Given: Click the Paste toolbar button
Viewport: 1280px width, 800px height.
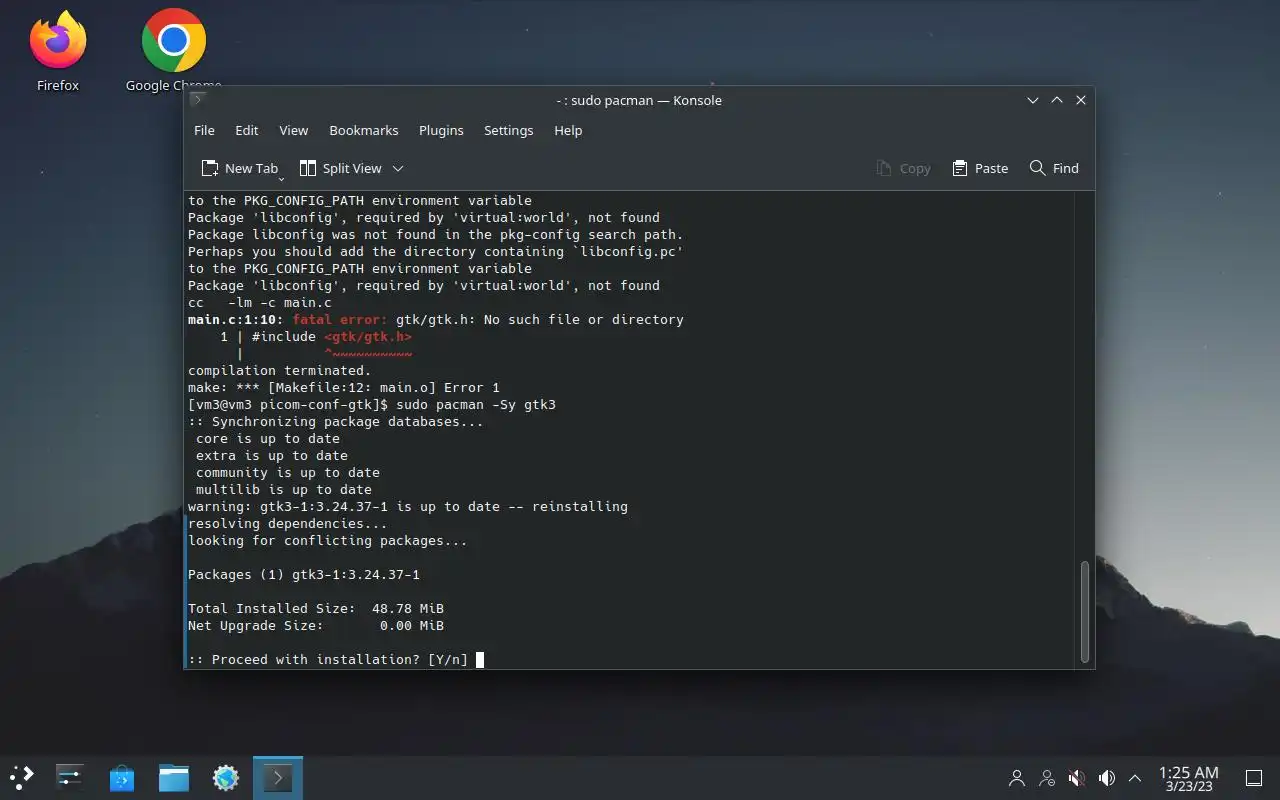Looking at the screenshot, I should click(x=980, y=168).
